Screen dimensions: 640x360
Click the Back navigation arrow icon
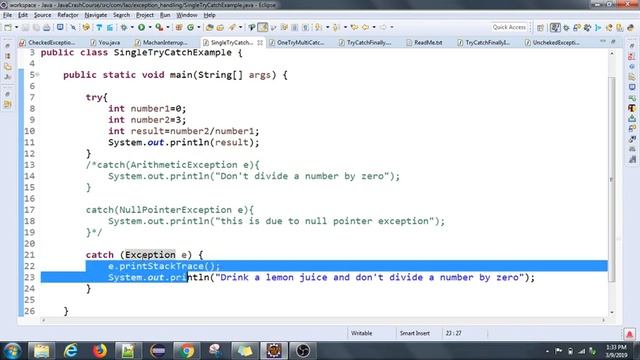[x=365, y=27]
